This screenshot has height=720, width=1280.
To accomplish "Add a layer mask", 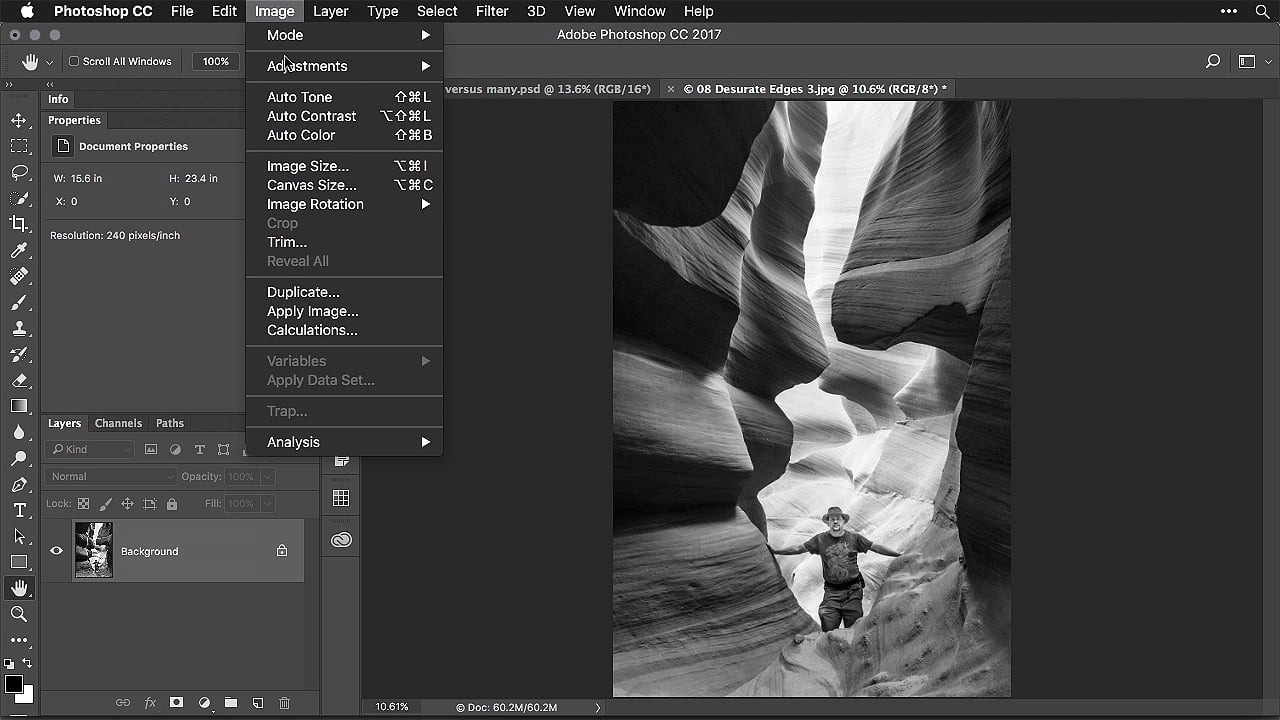I will pyautogui.click(x=177, y=703).
